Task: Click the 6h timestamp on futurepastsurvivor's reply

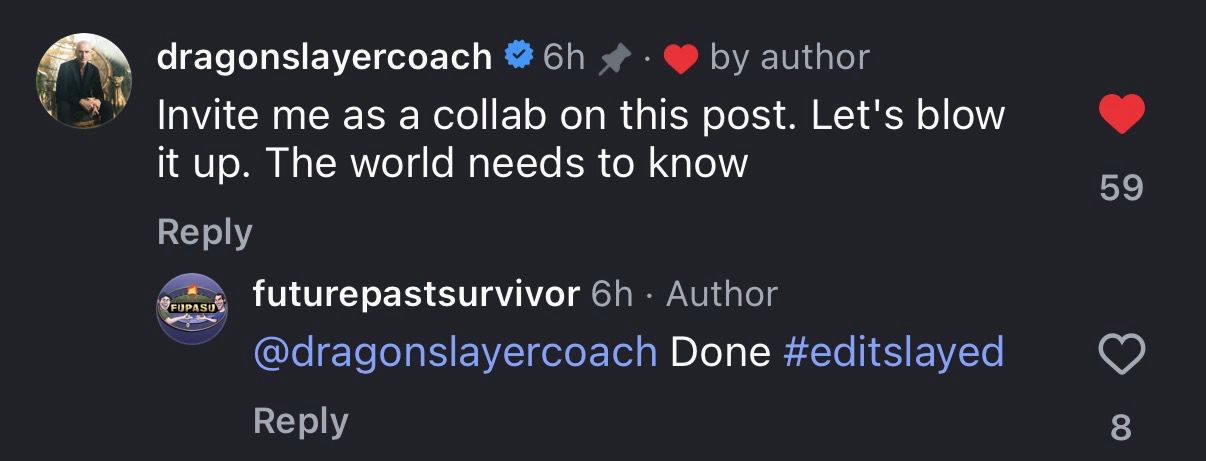Action: (612, 294)
